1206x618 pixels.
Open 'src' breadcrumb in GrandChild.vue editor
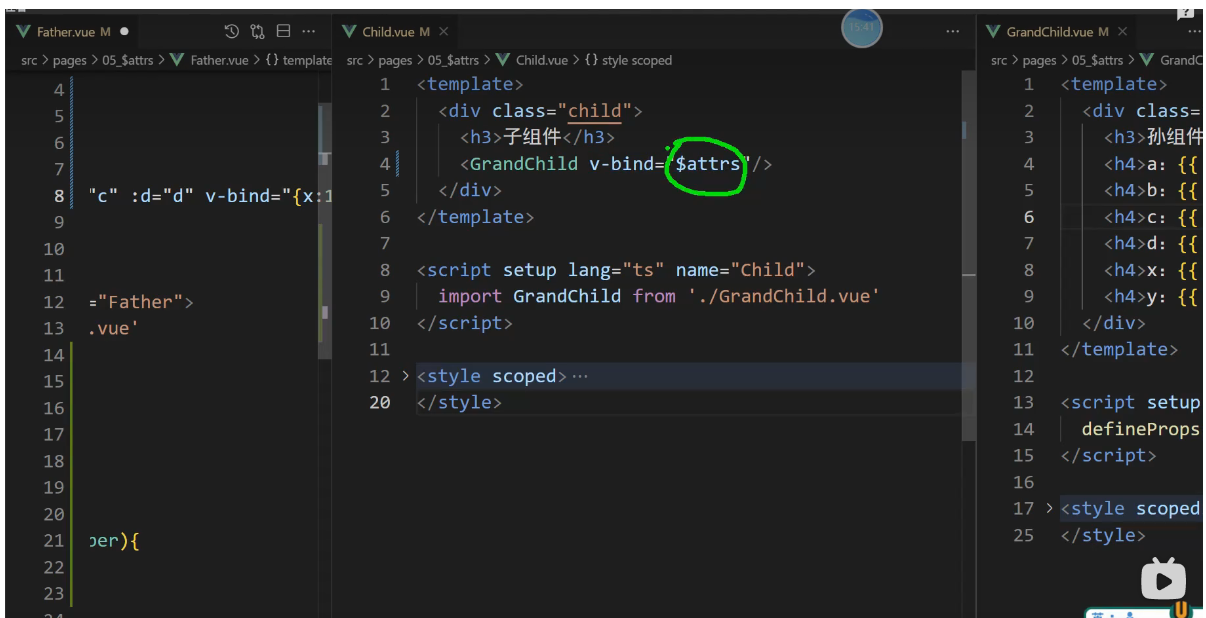pos(999,60)
